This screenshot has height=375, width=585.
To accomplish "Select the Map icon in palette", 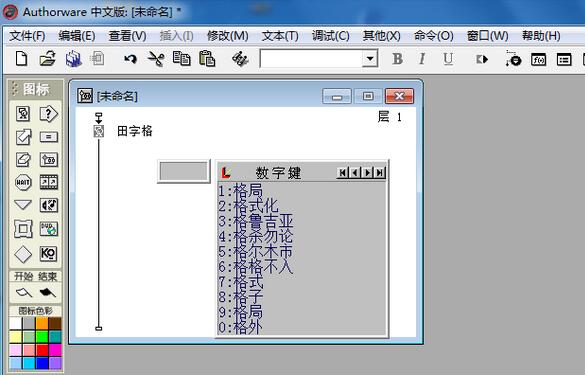I will point(49,160).
